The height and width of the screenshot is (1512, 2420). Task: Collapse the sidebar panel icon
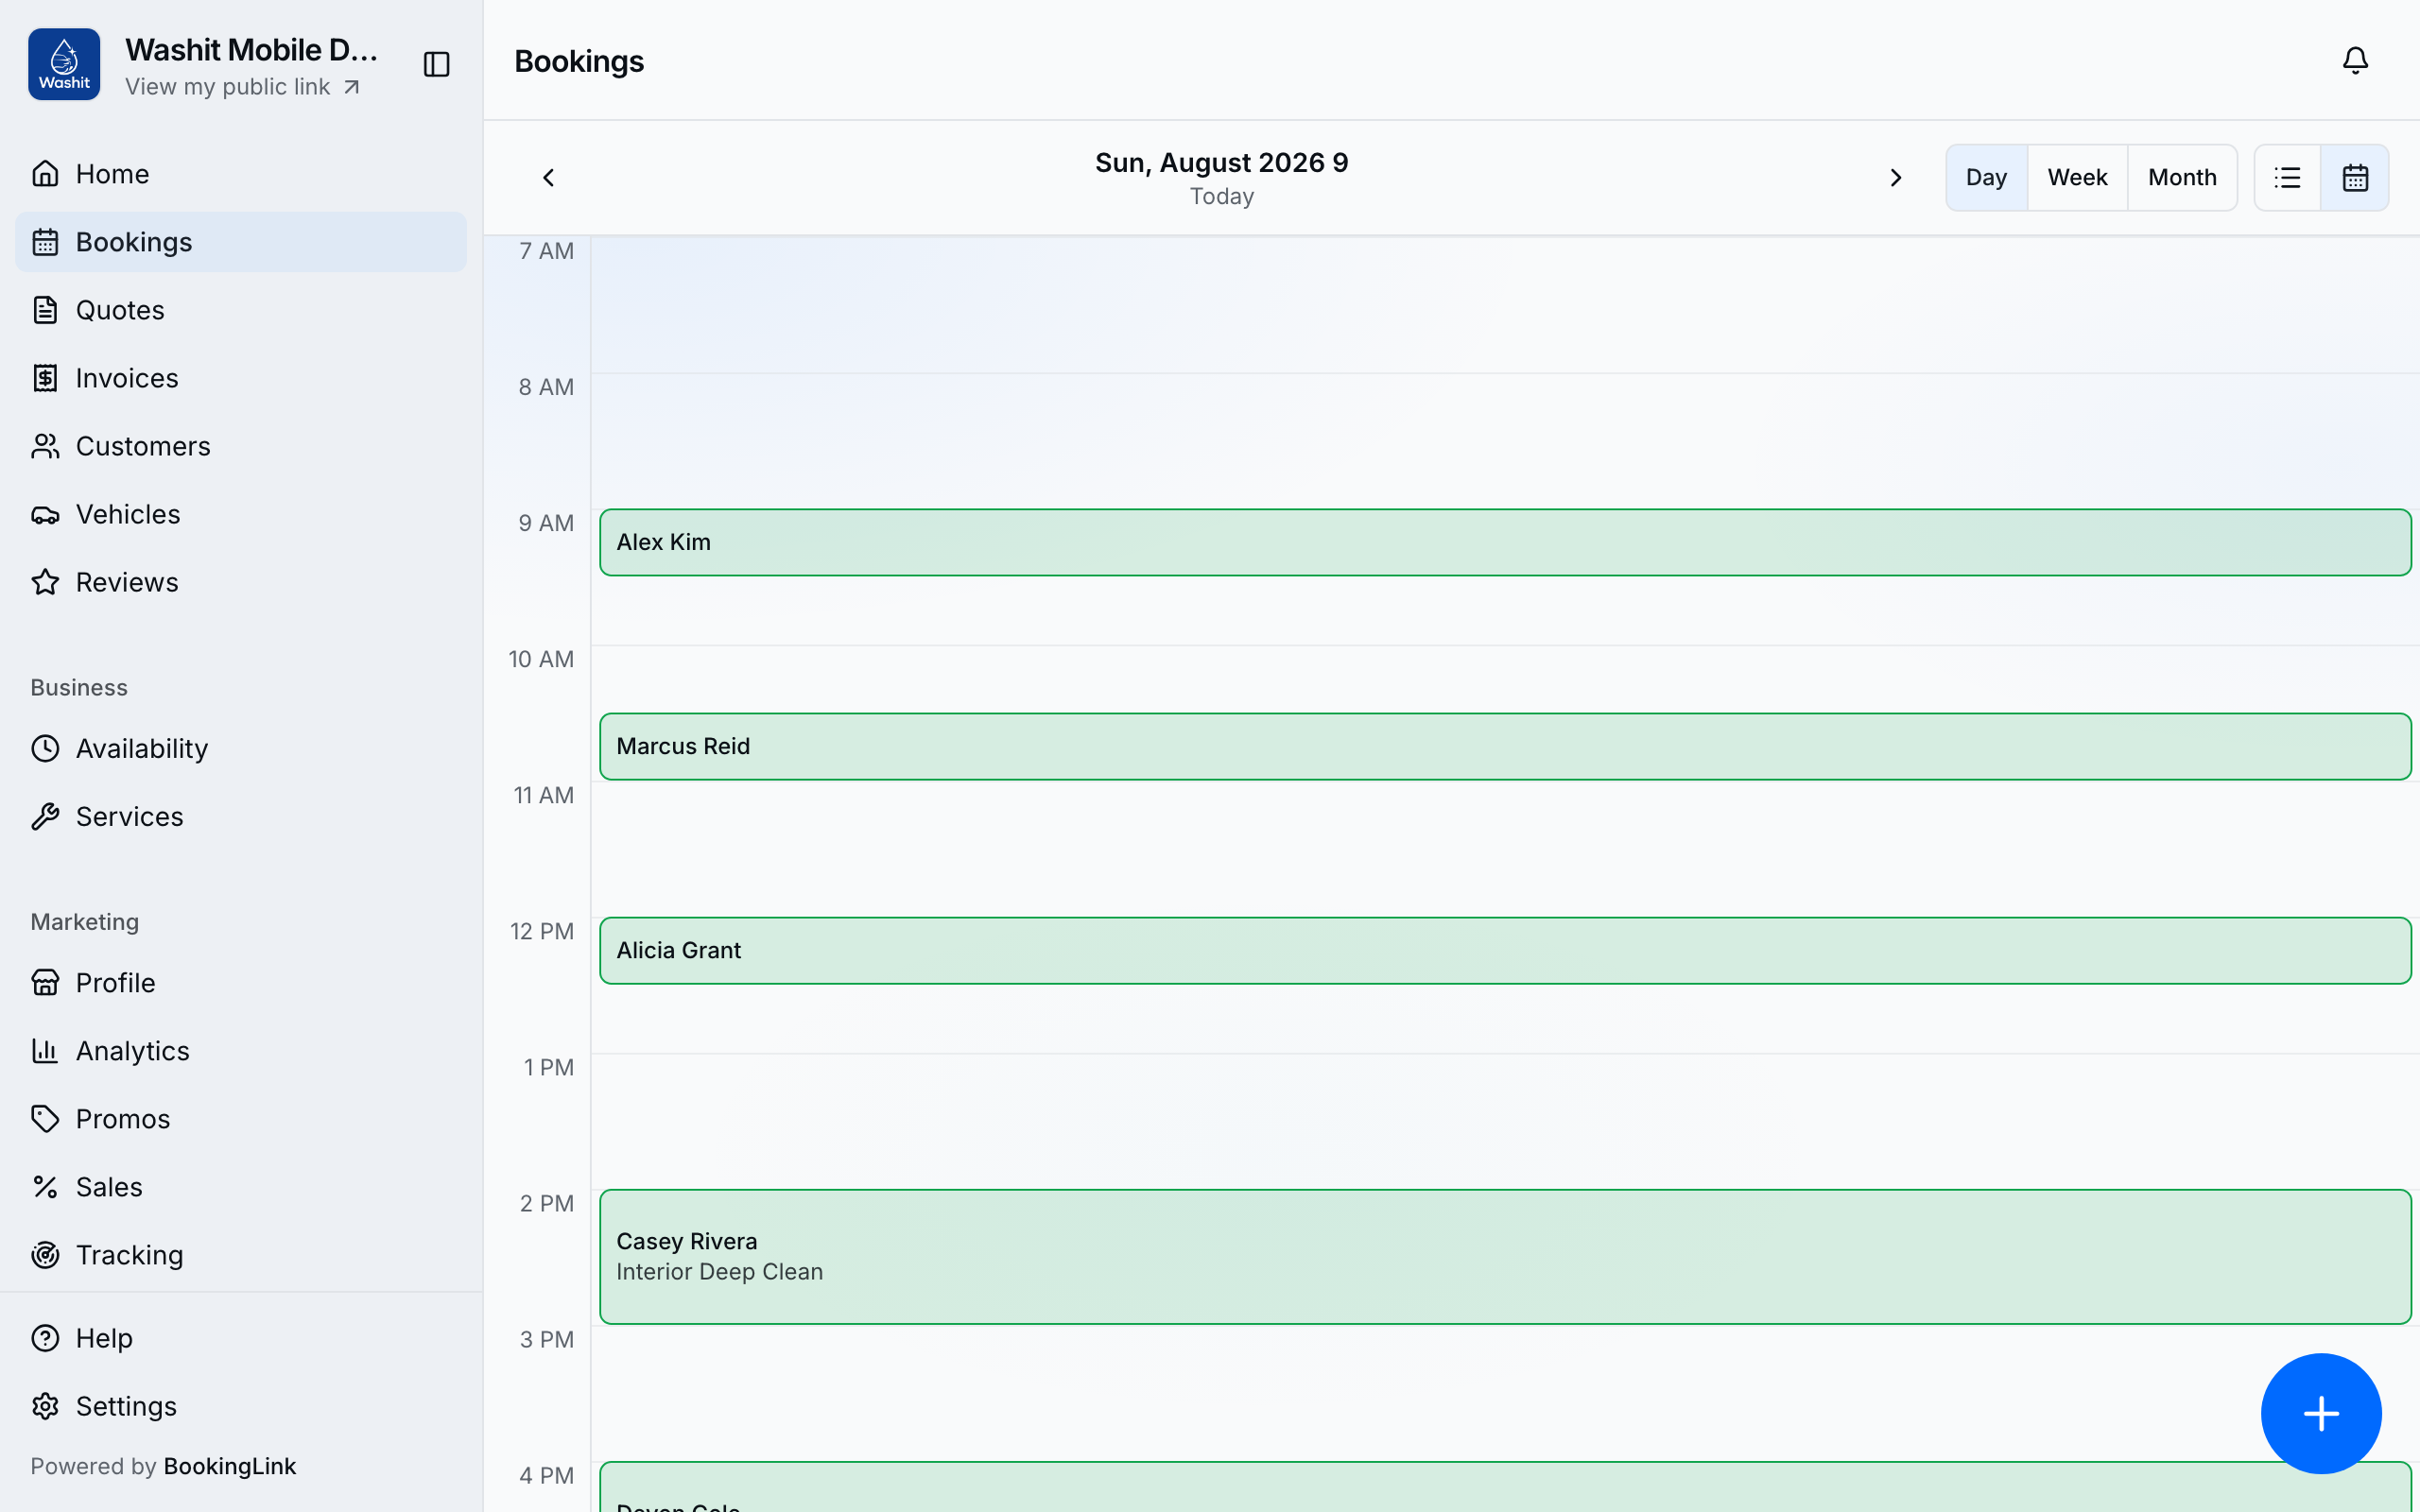click(436, 64)
